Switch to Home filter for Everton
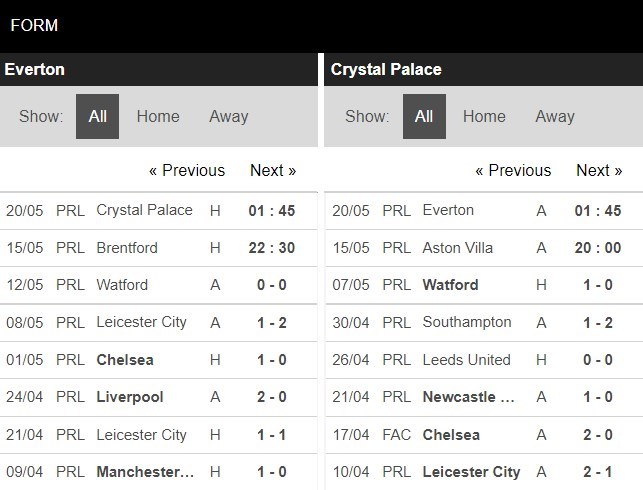This screenshot has height=490, width=643. 158,116
